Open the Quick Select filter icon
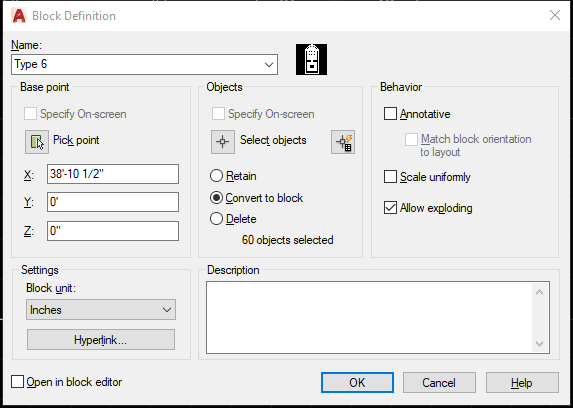Screen dimensions: 573x408 343,142
